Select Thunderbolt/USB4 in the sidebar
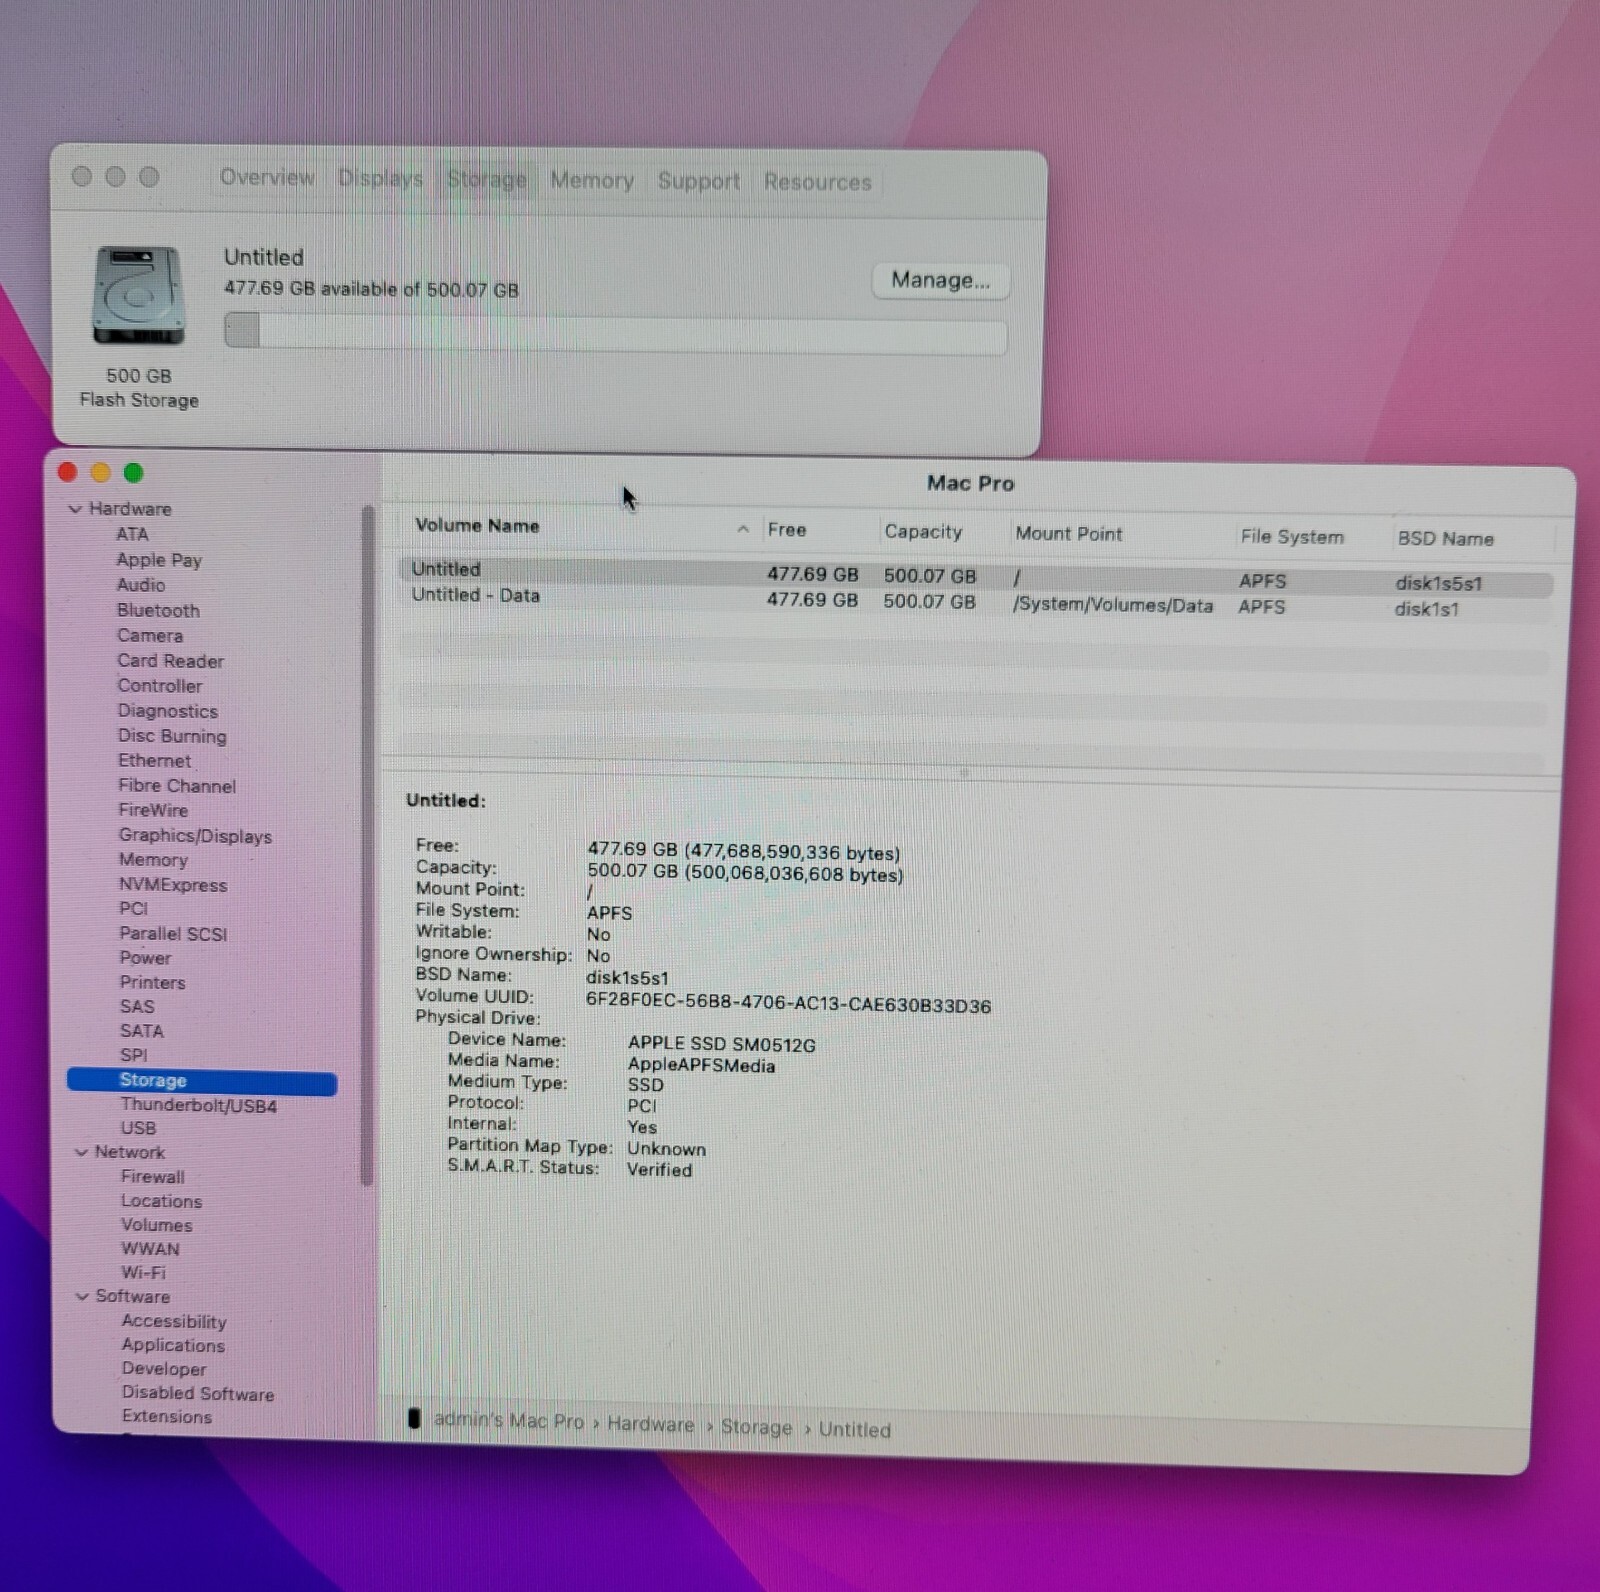The height and width of the screenshot is (1592, 1600). 198,1106
